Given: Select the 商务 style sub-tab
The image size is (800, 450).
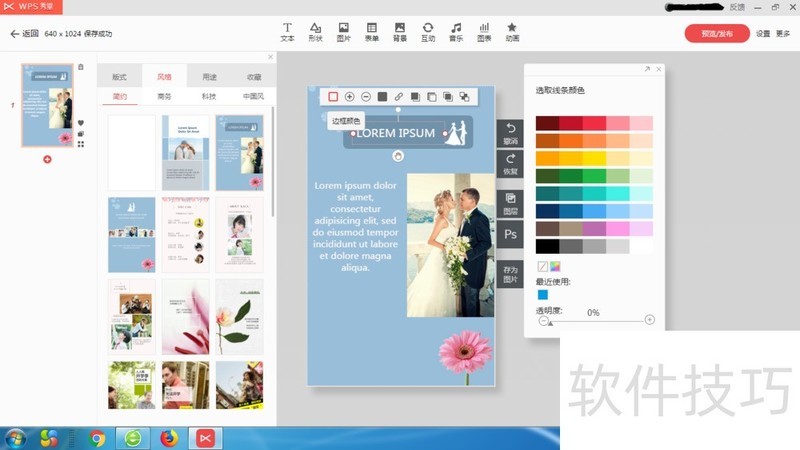Looking at the screenshot, I should (164, 96).
